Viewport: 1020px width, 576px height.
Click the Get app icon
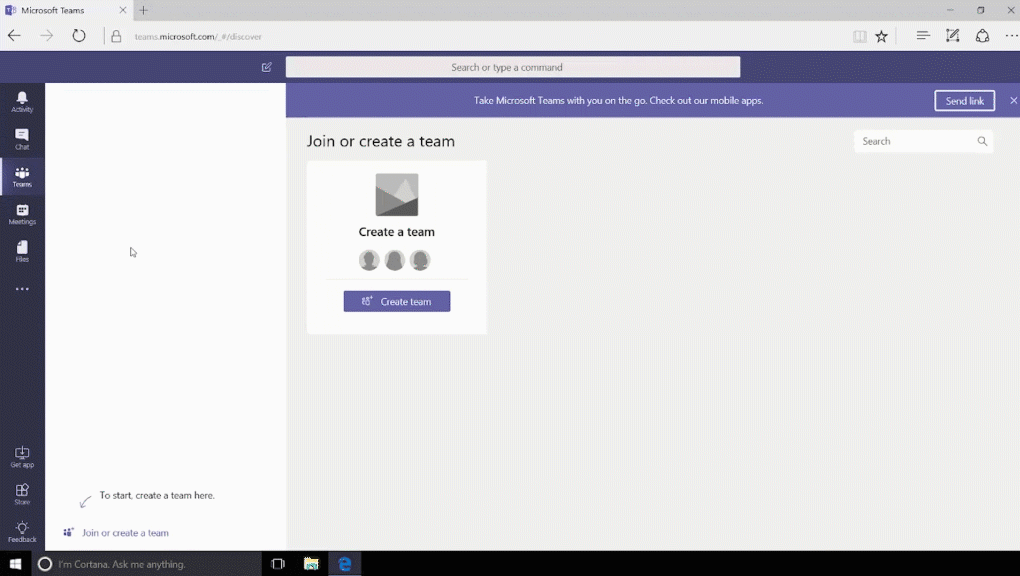22,457
